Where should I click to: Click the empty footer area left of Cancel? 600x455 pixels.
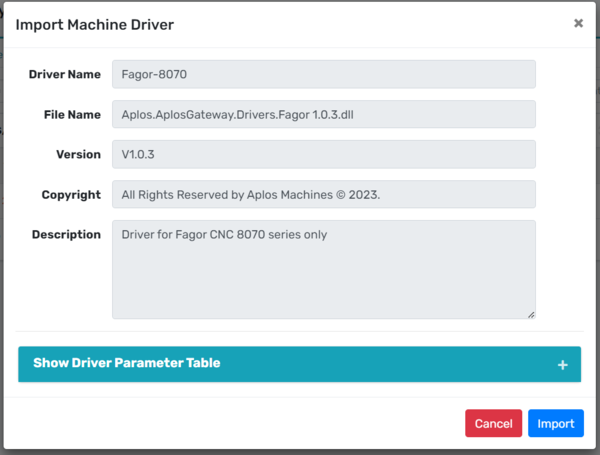coord(230,424)
